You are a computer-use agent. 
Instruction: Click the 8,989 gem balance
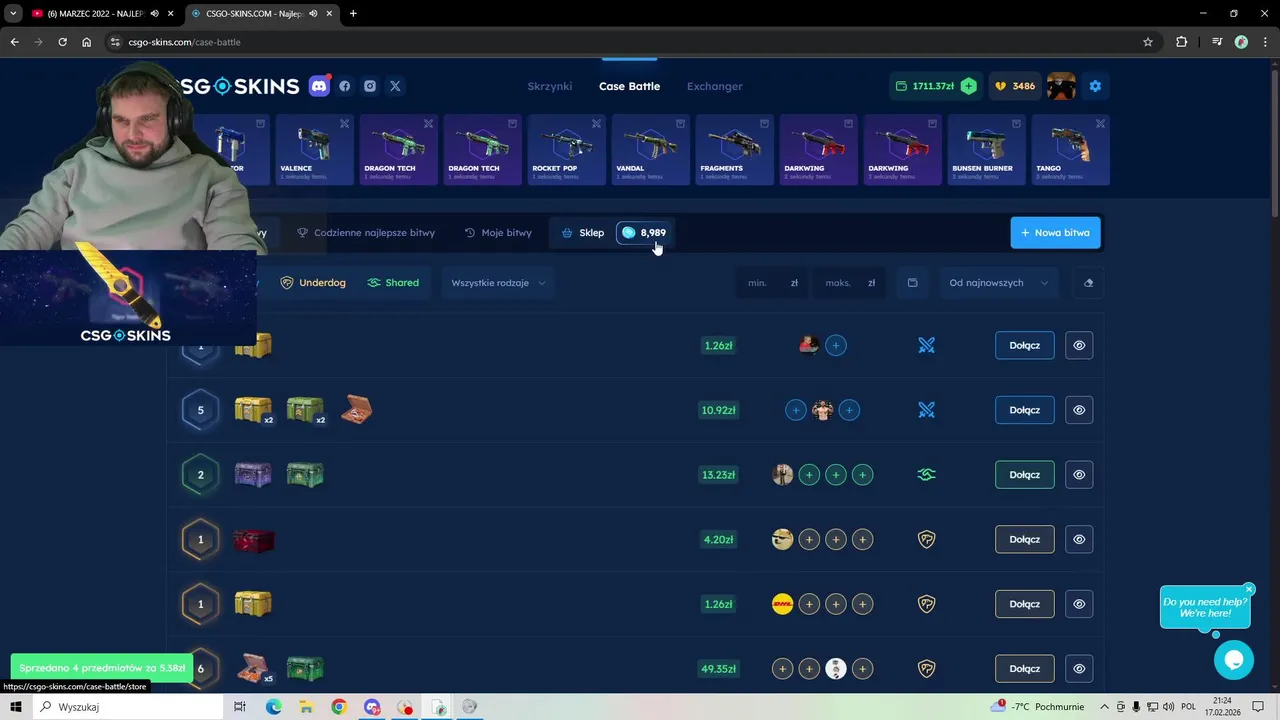644,233
